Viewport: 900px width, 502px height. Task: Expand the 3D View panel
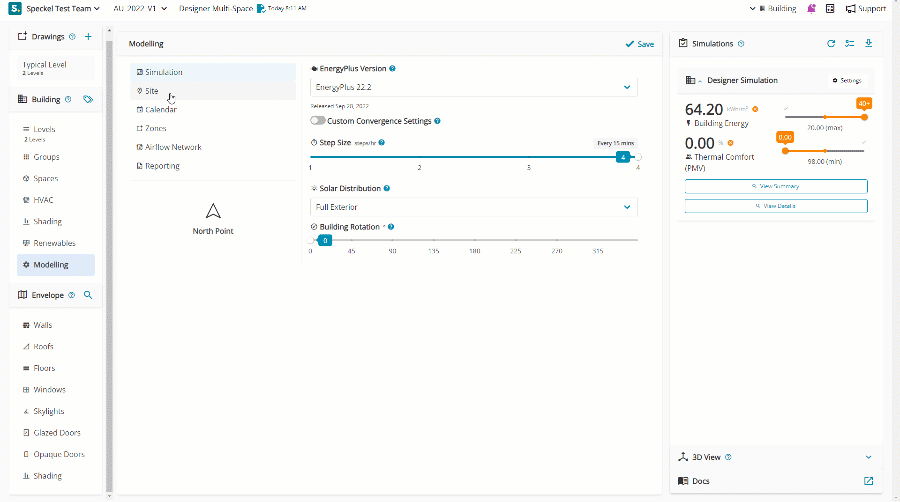coord(868,457)
